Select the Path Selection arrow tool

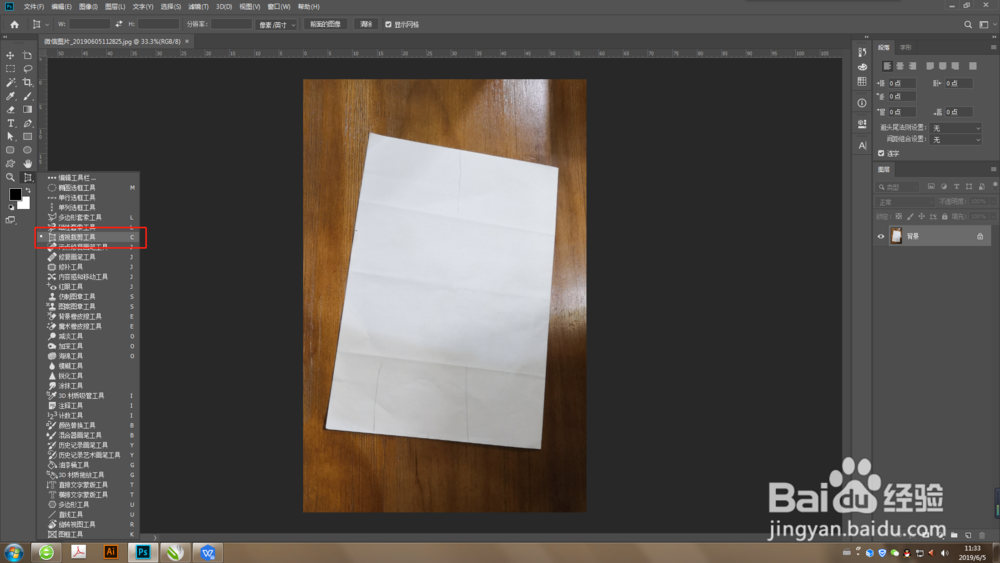[x=10, y=136]
